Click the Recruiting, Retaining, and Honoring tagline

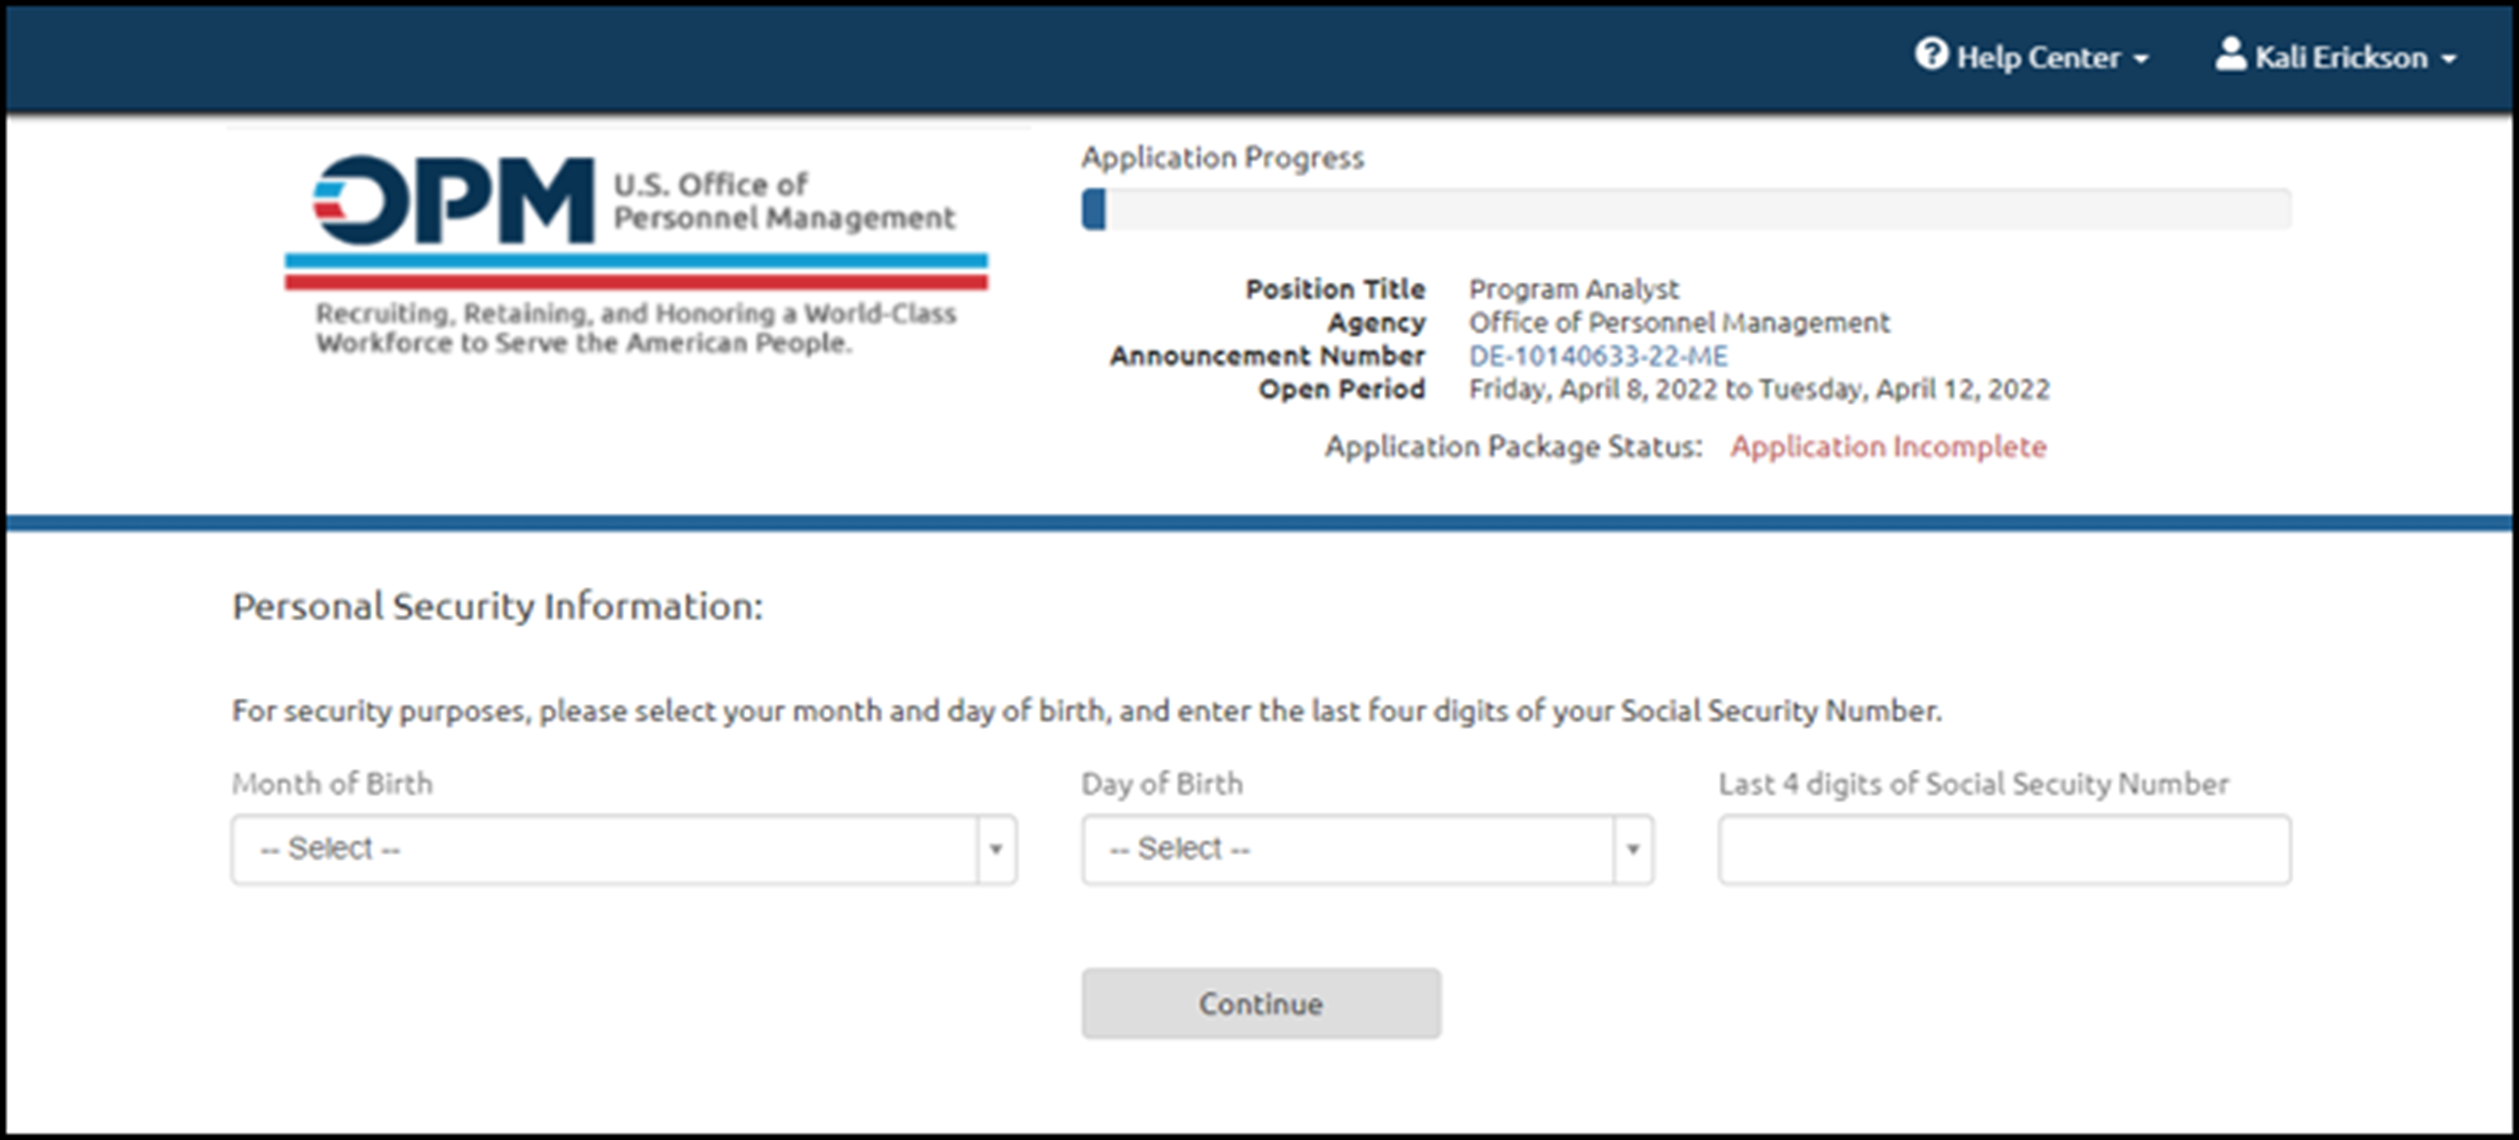tap(636, 328)
